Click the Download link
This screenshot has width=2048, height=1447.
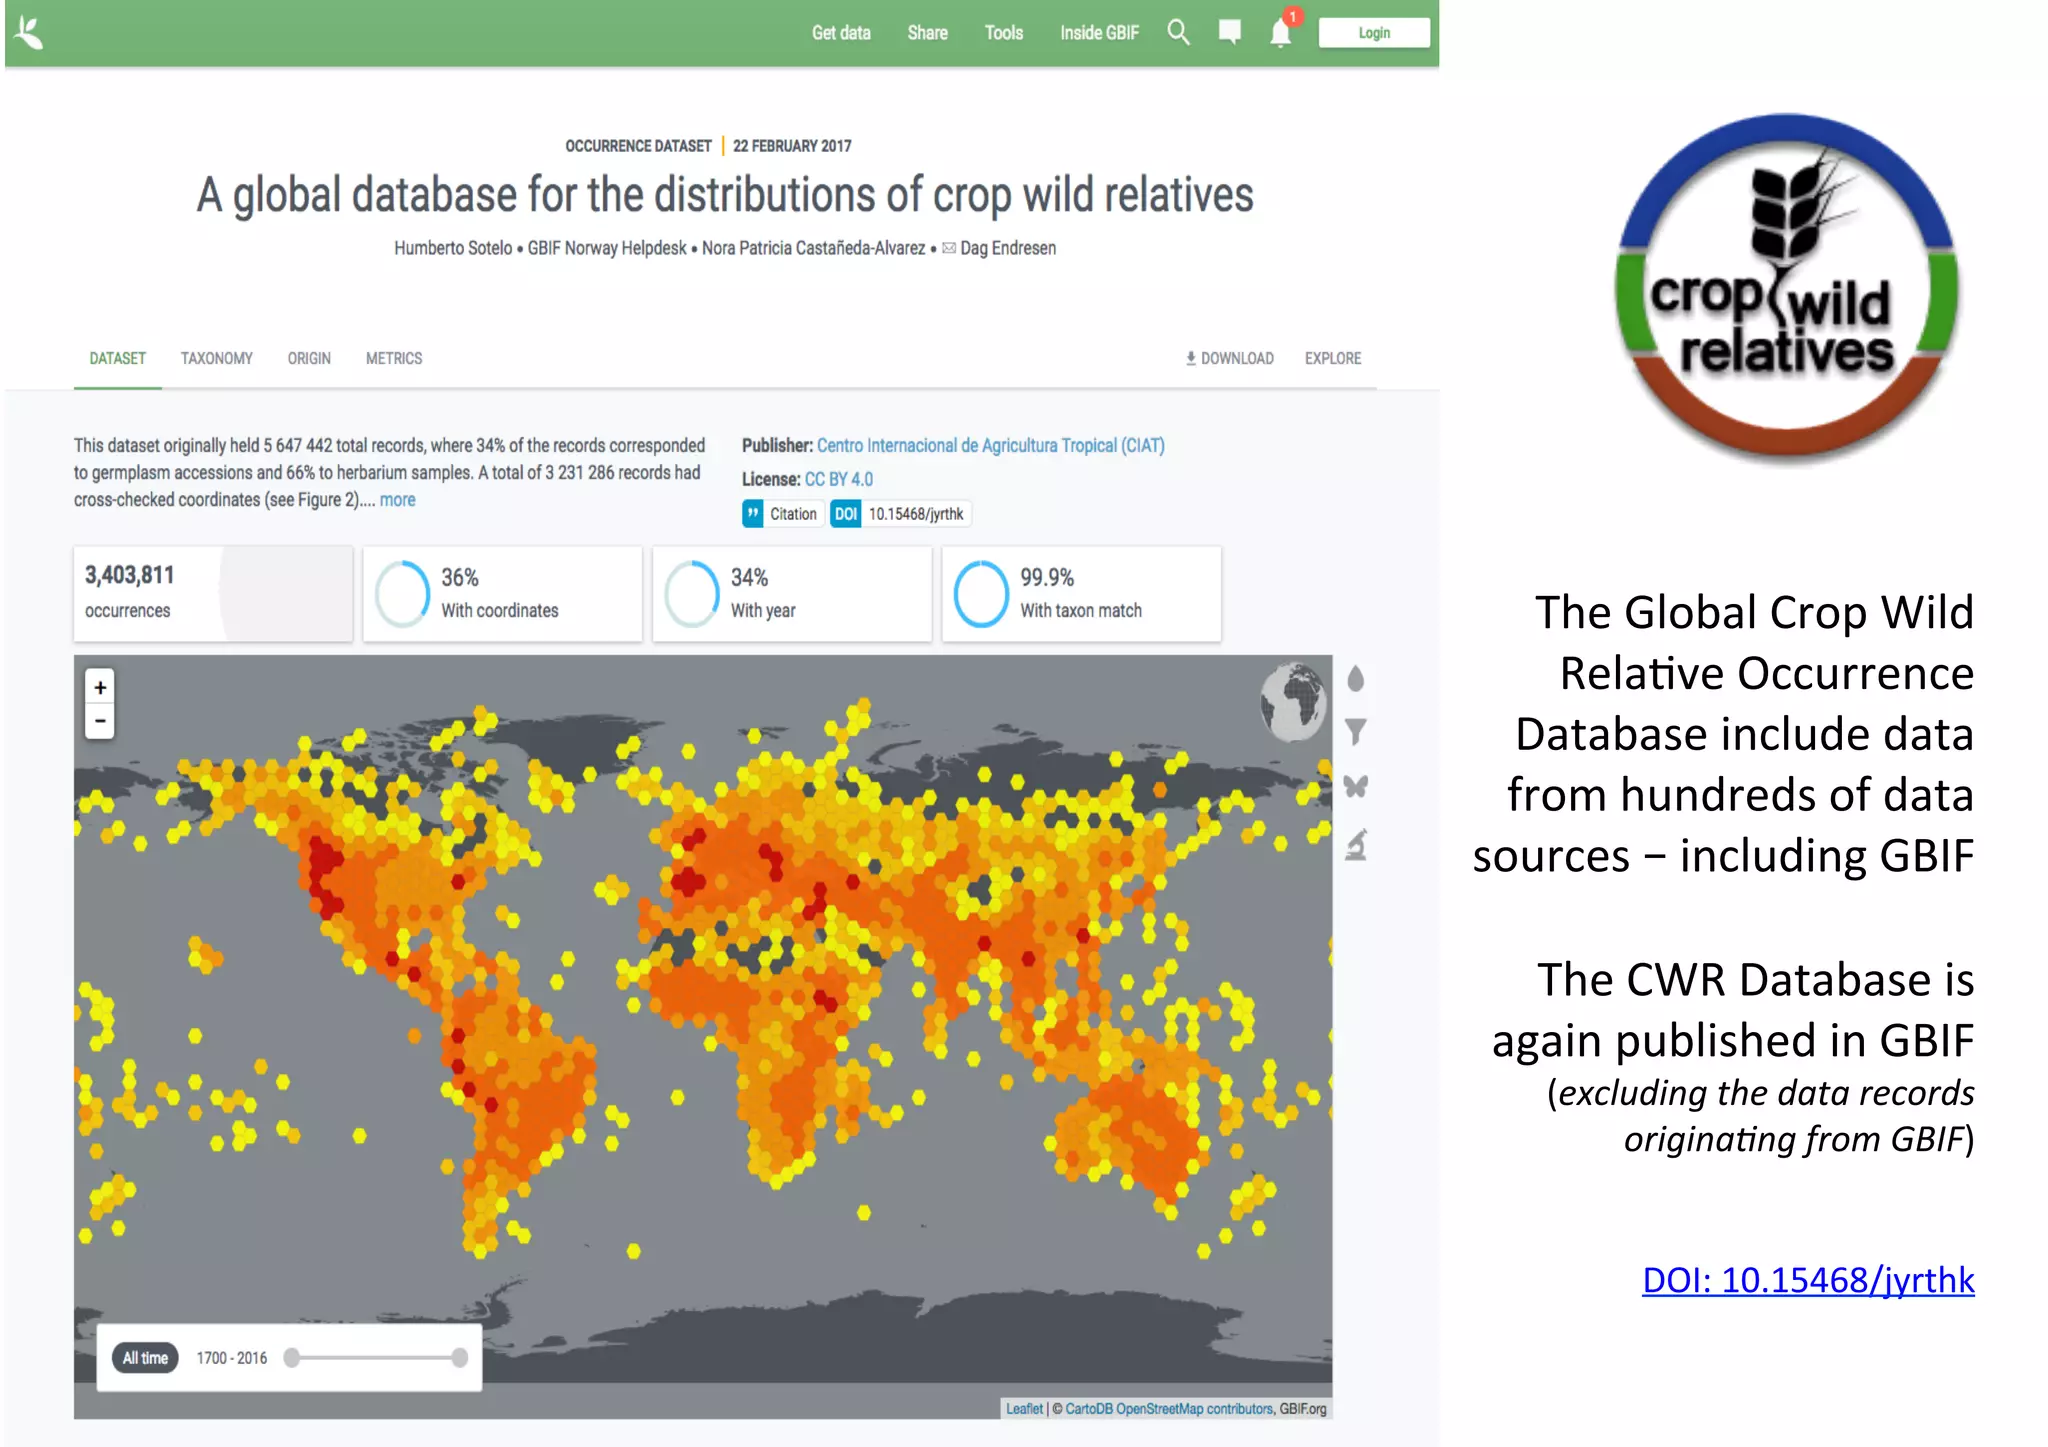click(x=1229, y=358)
